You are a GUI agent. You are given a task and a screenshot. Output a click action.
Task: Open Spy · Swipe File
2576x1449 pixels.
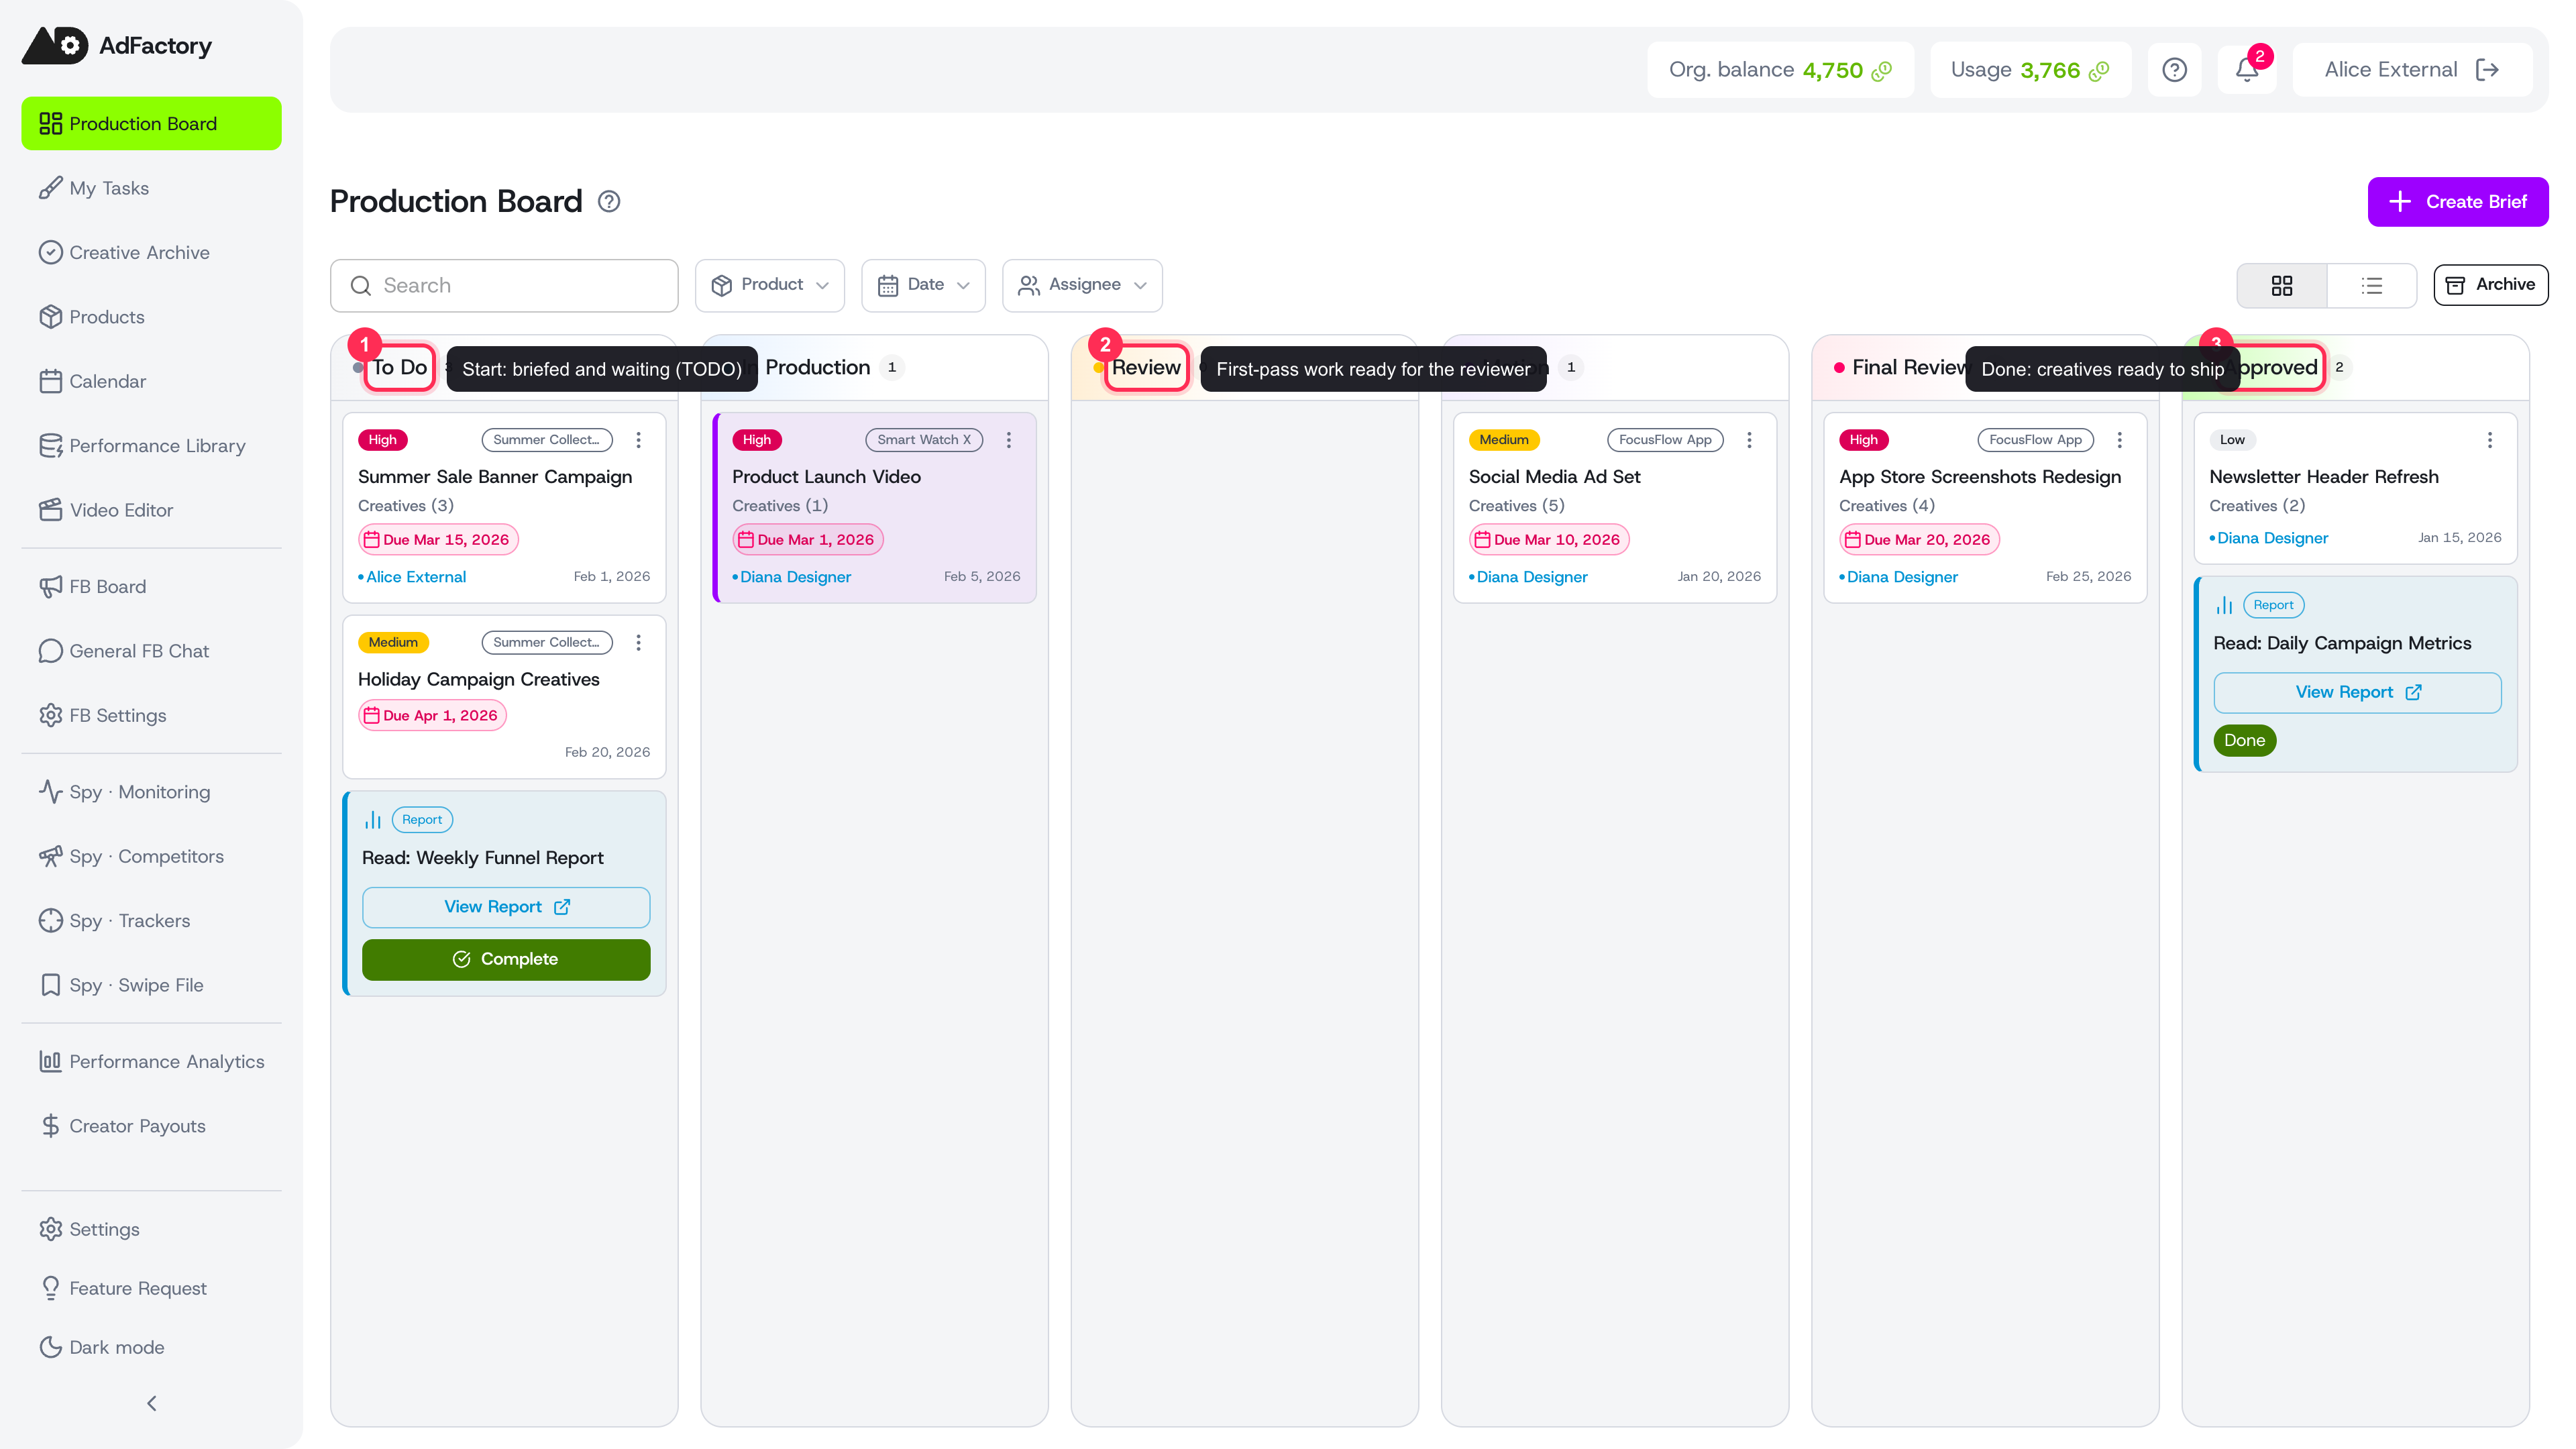[x=151, y=985]
